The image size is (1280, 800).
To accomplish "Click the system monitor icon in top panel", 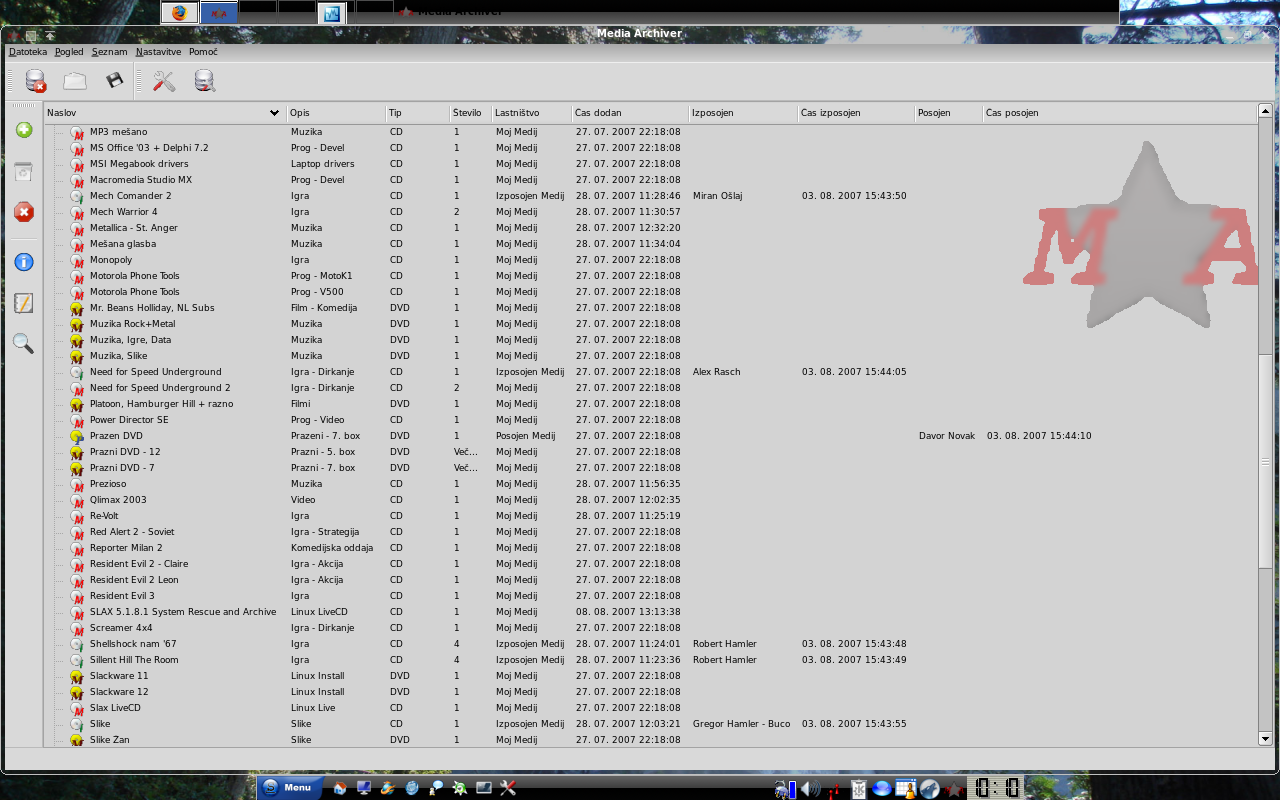I will tap(332, 13).
